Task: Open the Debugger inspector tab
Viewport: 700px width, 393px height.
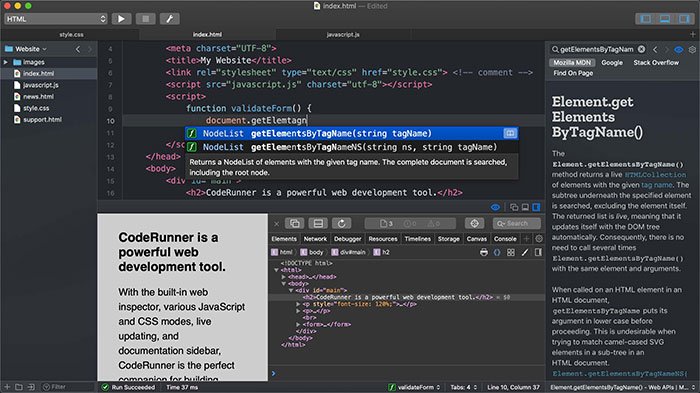Action: 347,239
